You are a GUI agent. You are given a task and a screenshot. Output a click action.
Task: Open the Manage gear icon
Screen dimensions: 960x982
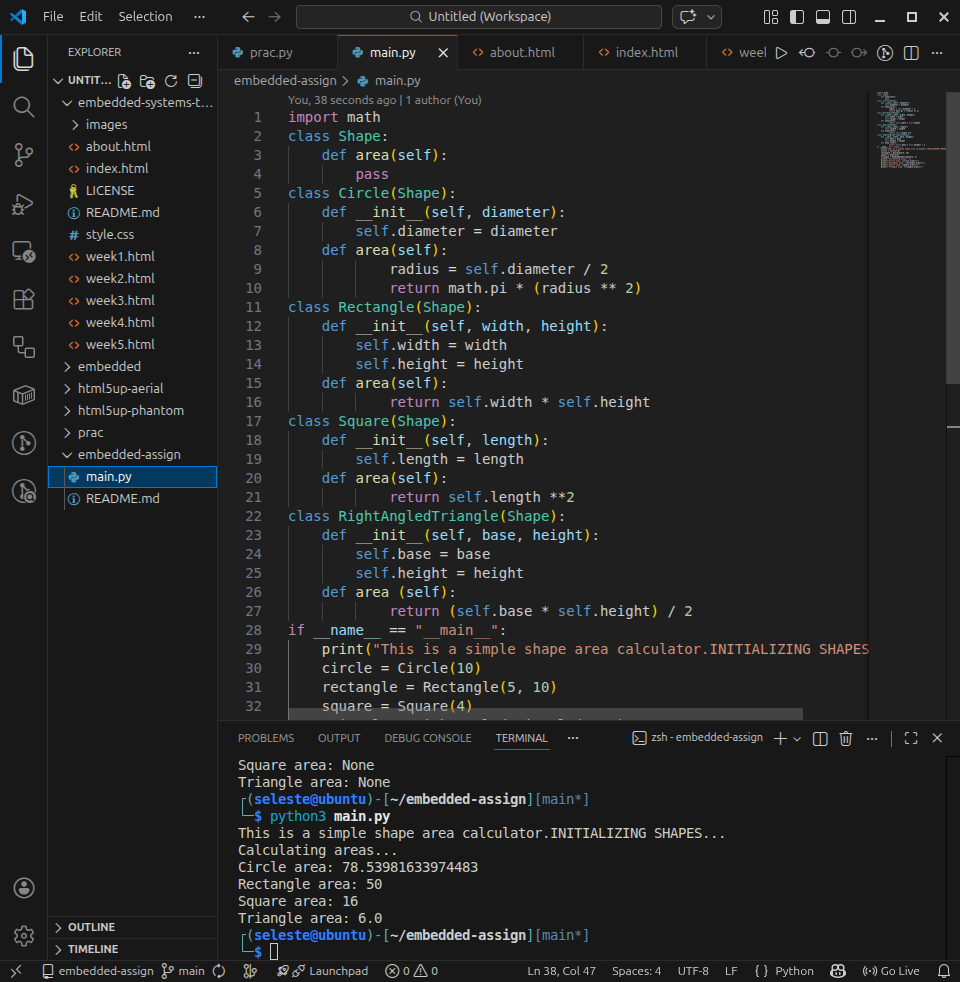(23, 936)
